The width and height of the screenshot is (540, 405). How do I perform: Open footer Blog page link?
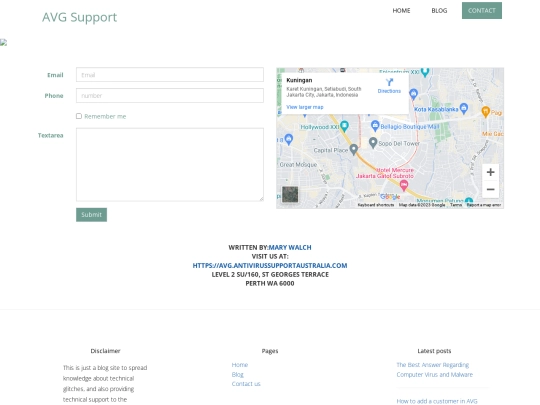(238, 374)
